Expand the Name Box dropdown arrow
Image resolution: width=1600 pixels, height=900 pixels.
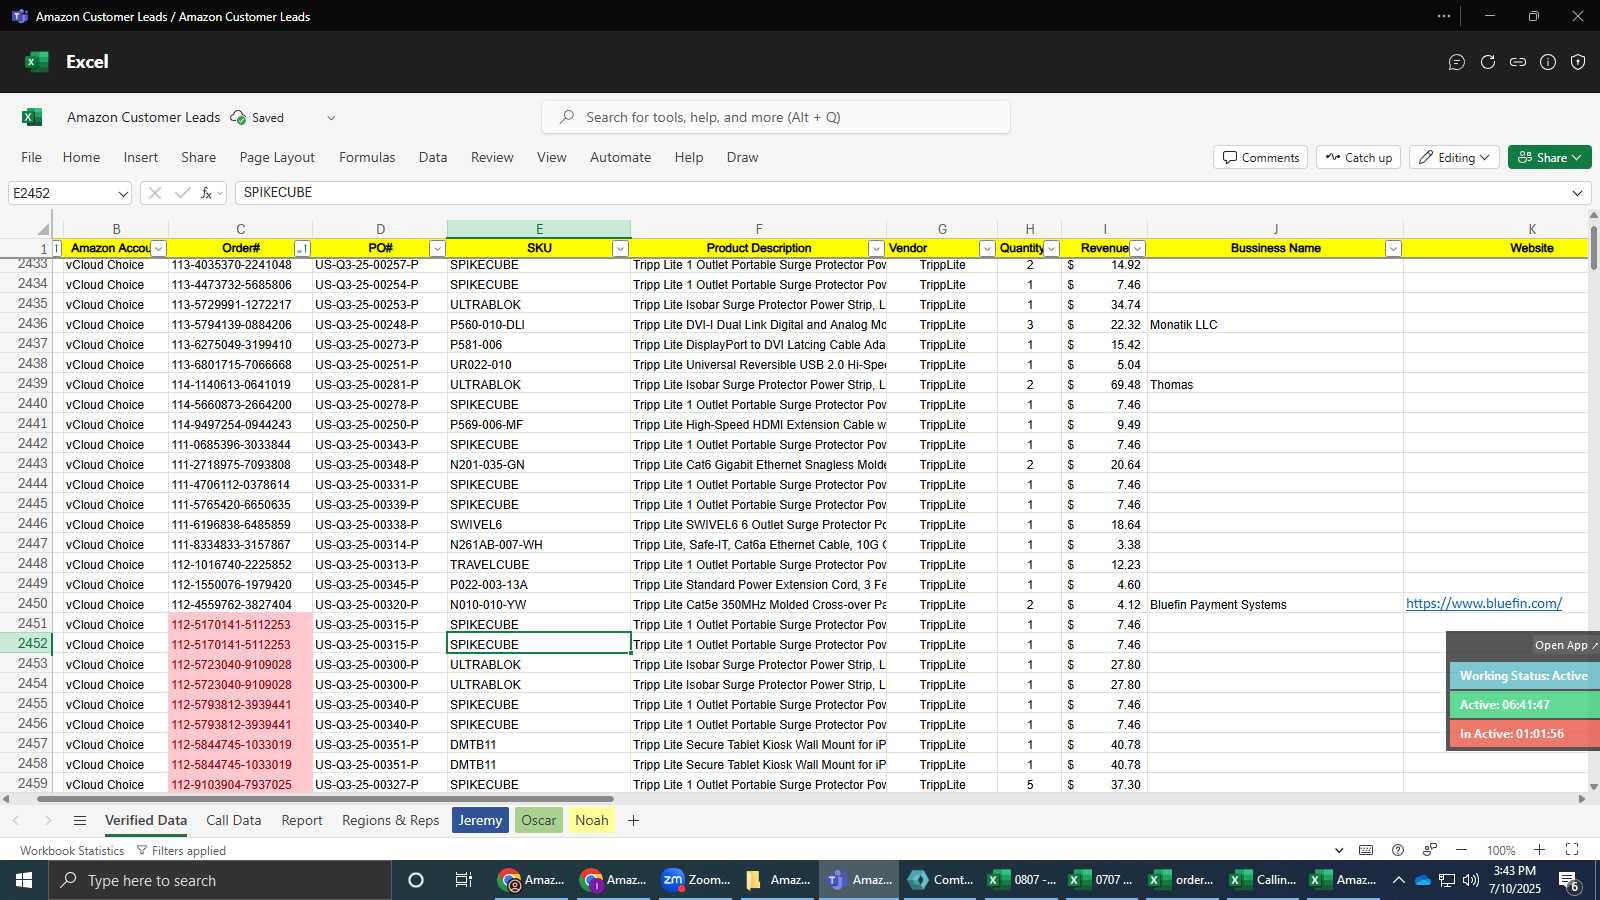coord(123,194)
